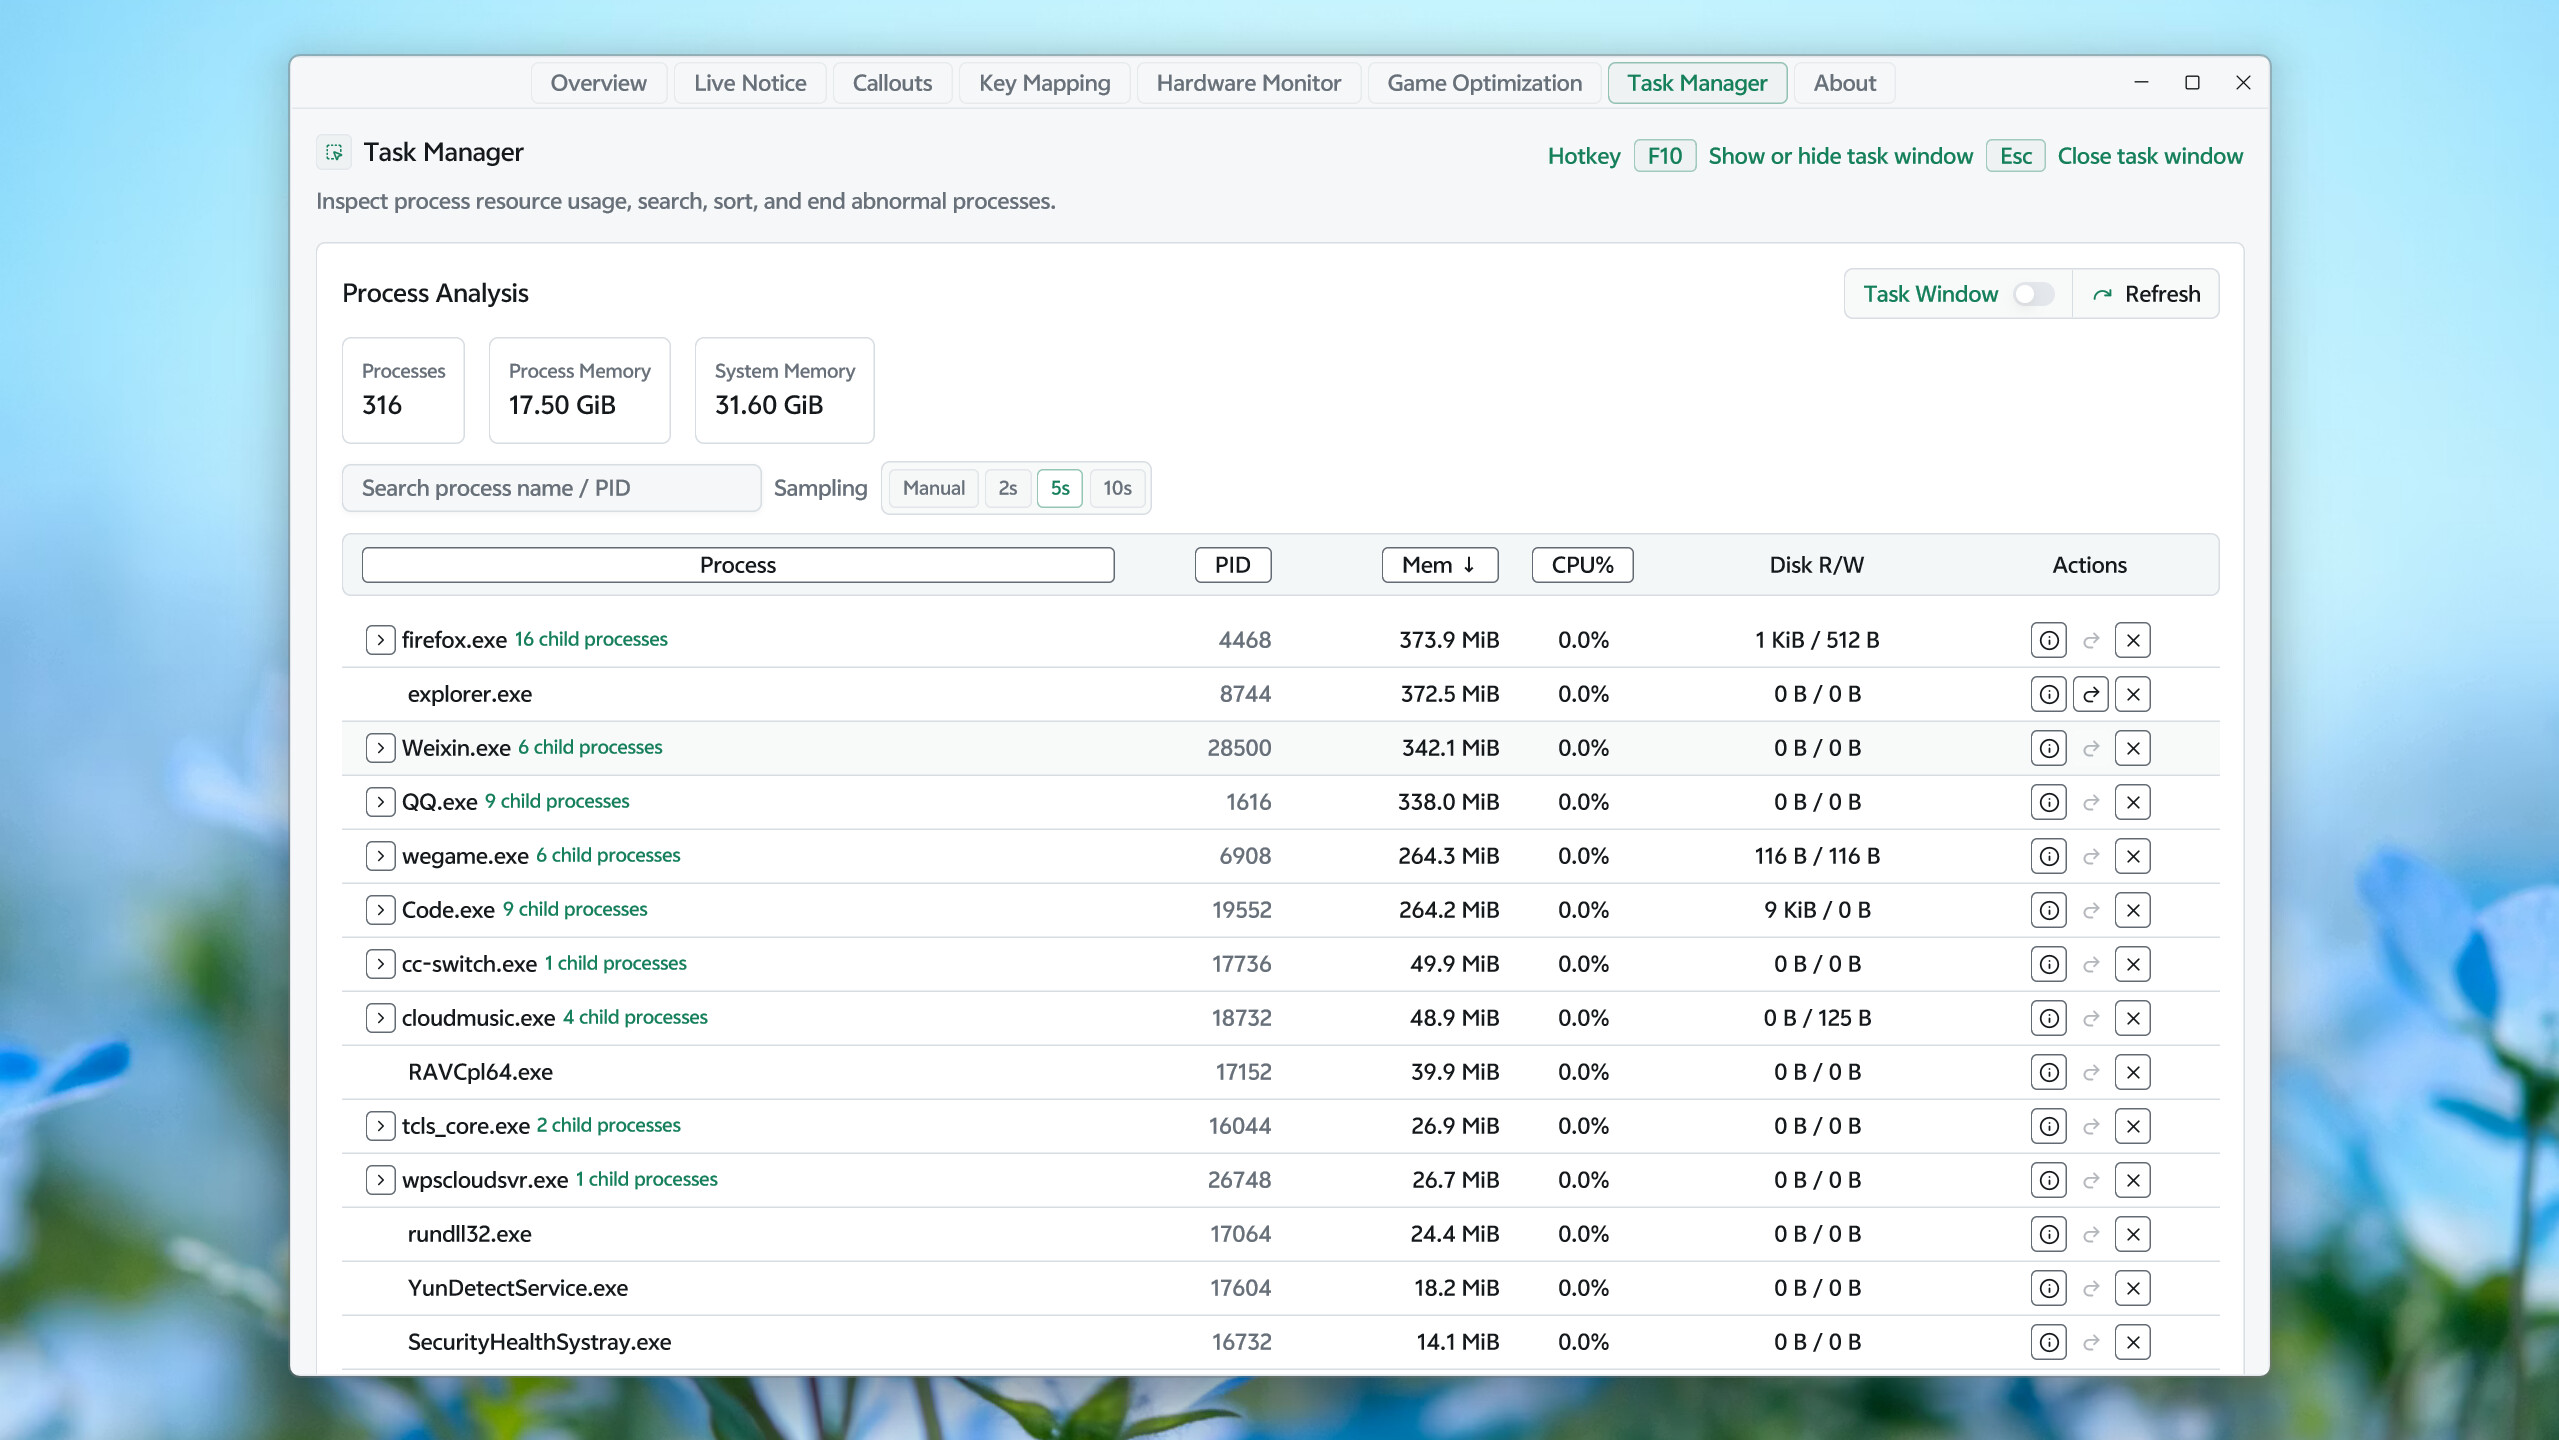View info for cc-switch.exe
The width and height of the screenshot is (2559, 1440).
click(2048, 964)
